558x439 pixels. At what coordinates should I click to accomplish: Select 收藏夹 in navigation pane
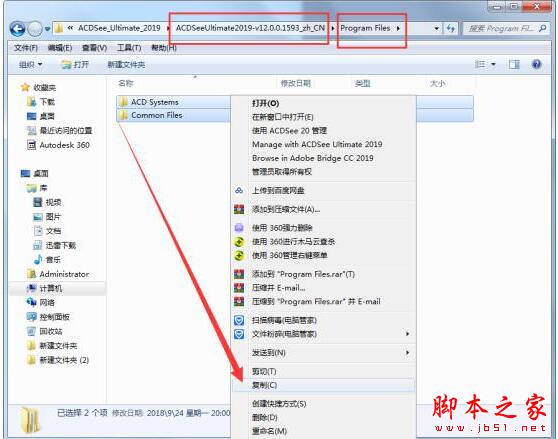[38, 88]
